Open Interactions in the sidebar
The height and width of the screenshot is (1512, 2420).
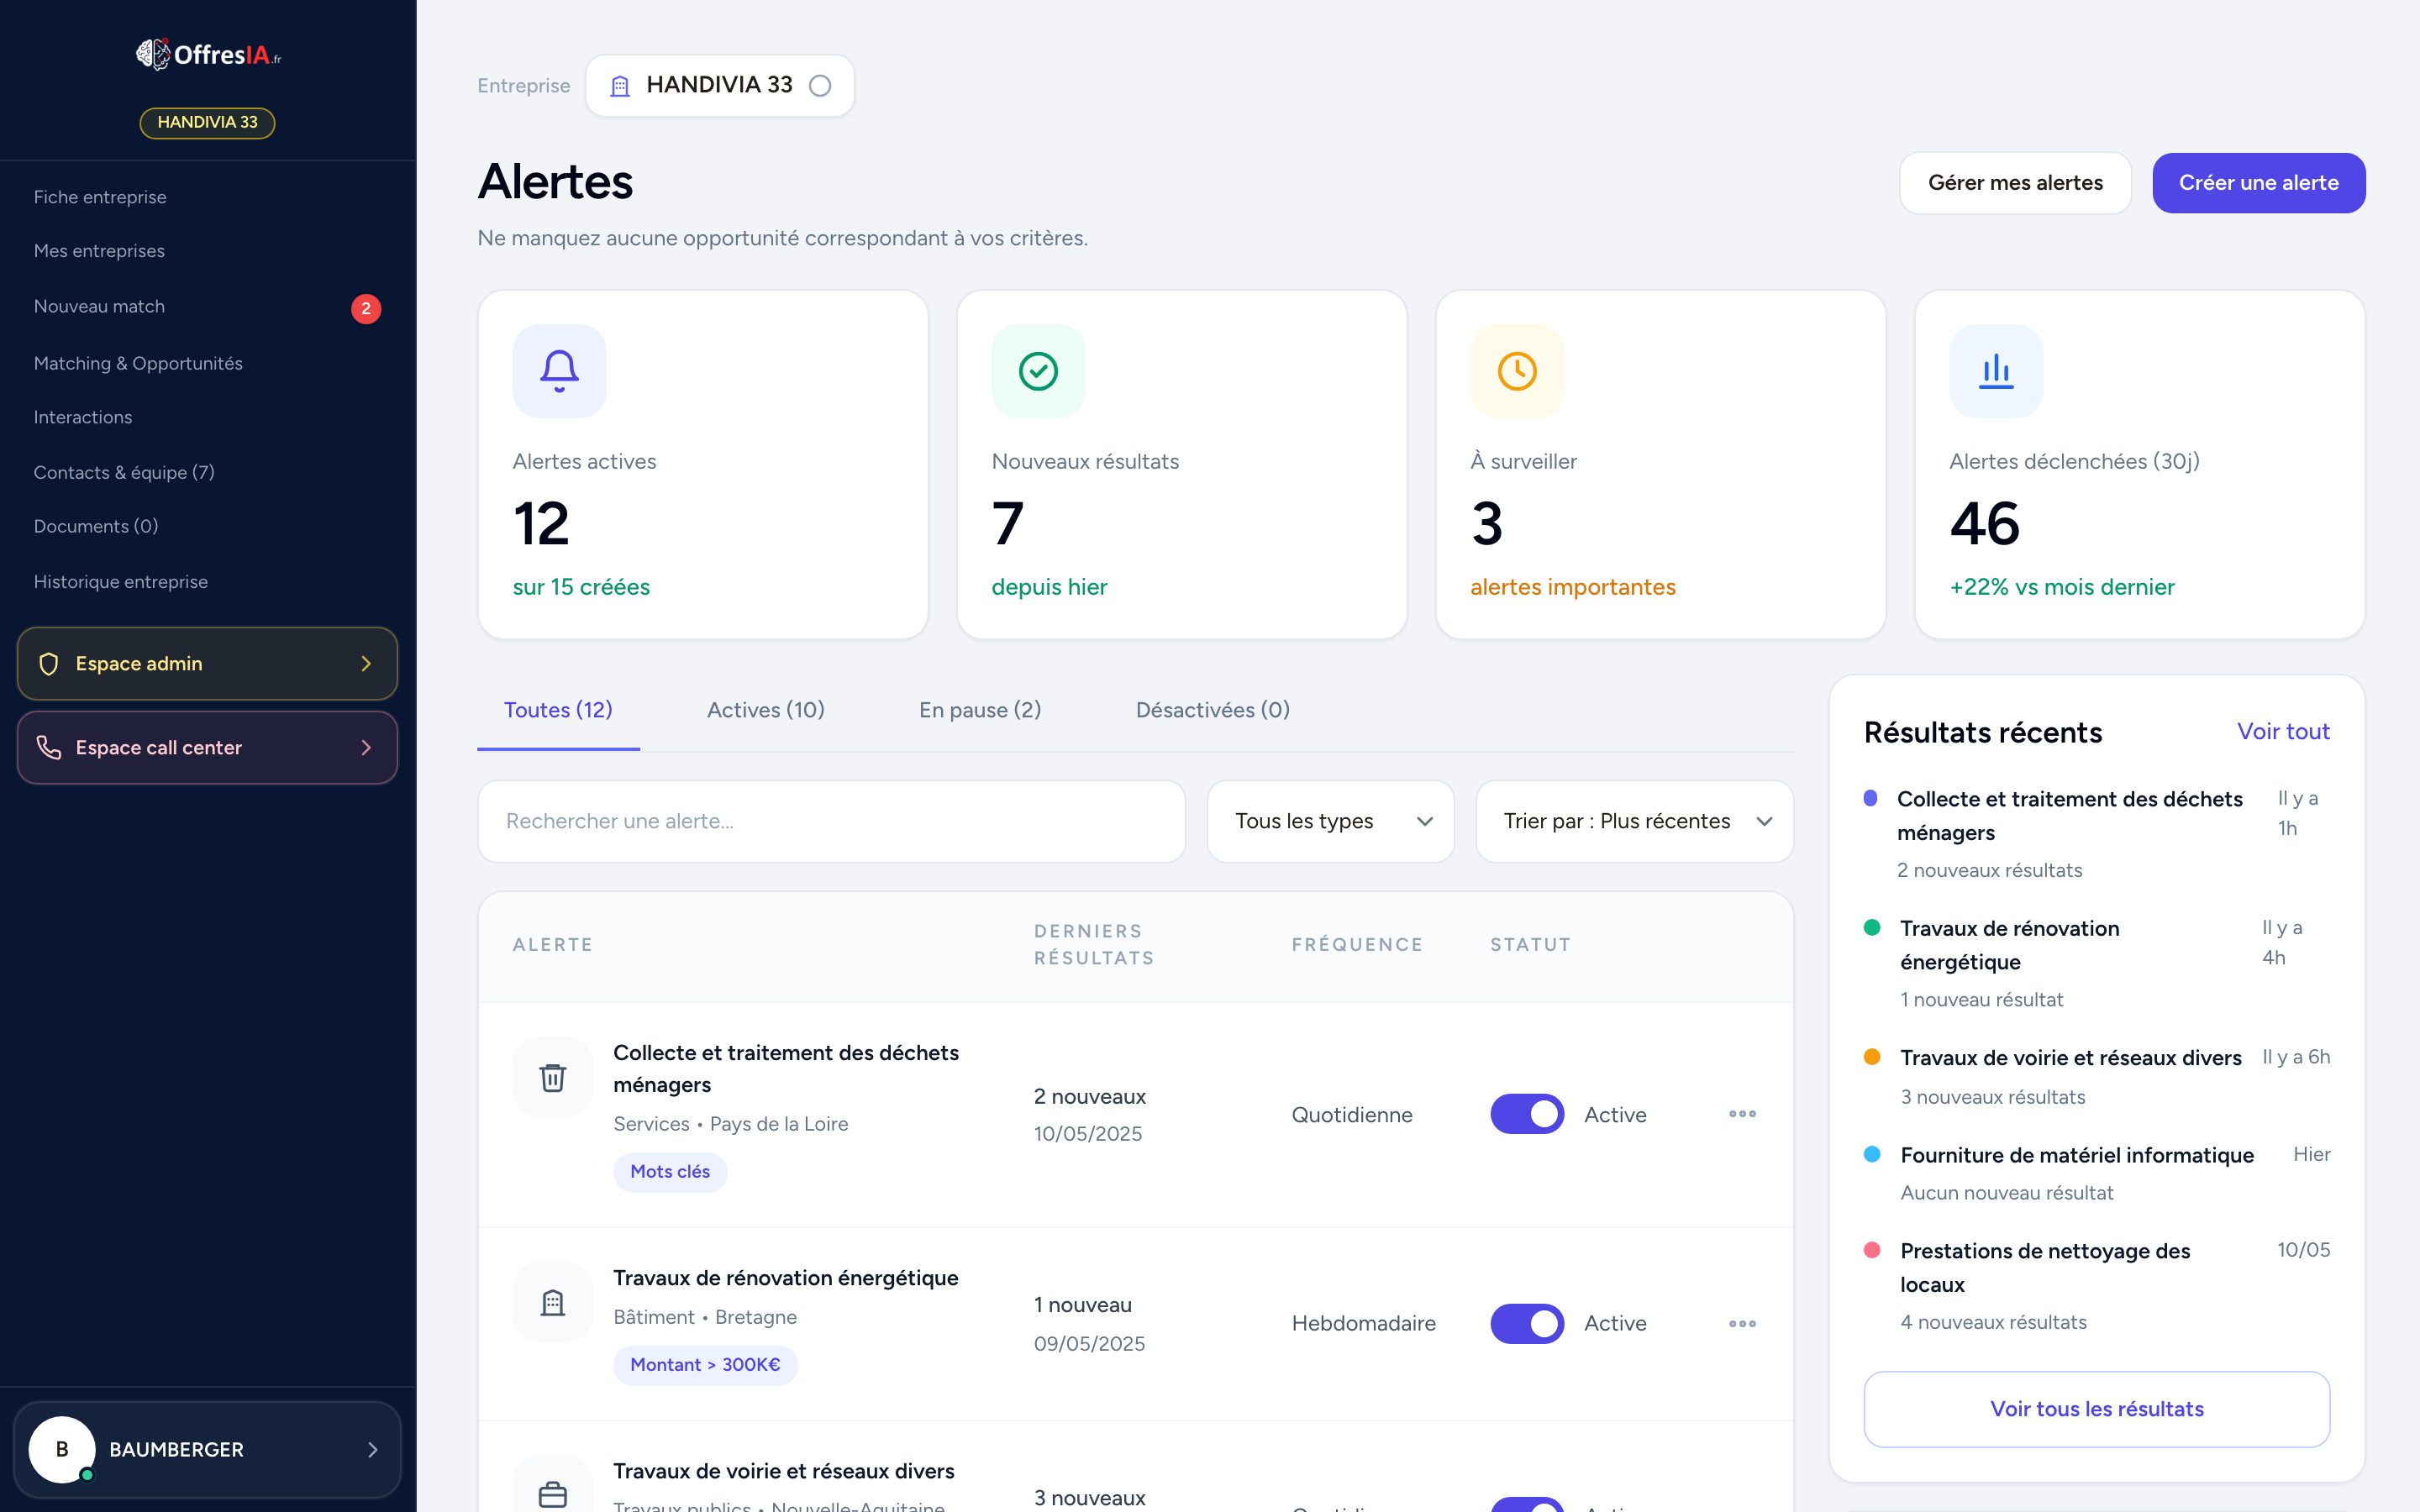coord(83,417)
